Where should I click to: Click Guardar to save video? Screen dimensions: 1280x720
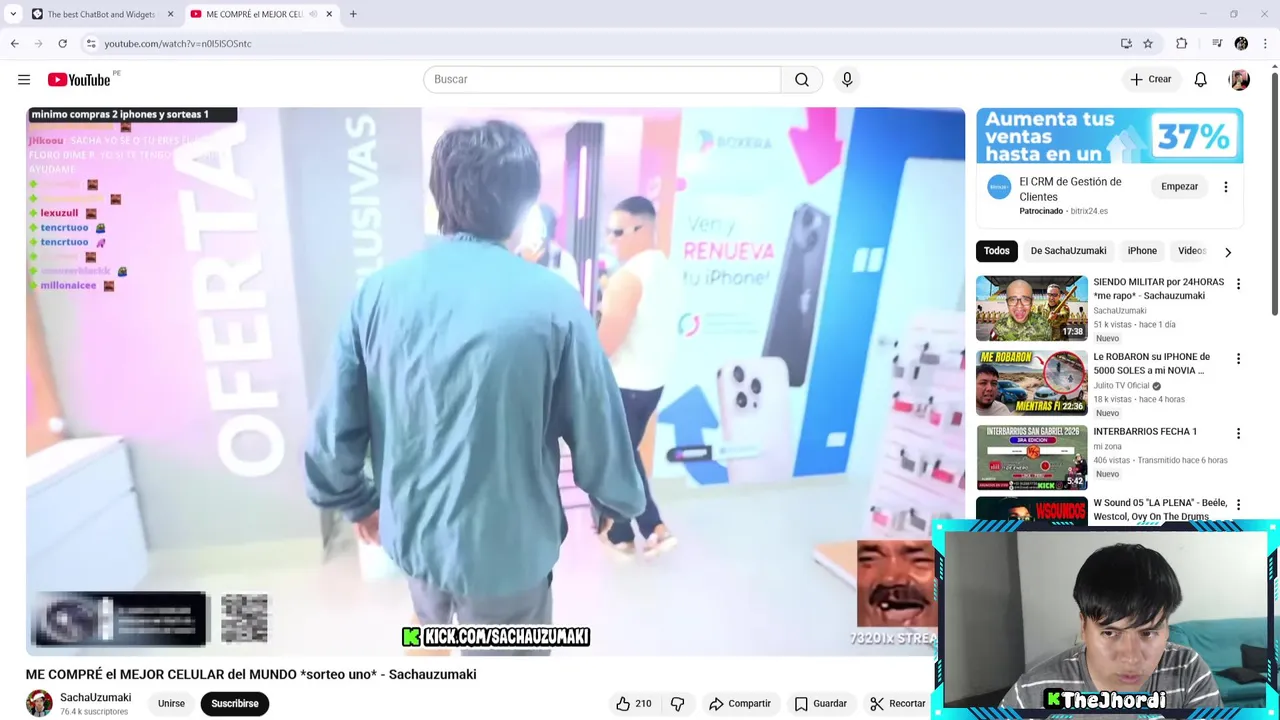[820, 704]
